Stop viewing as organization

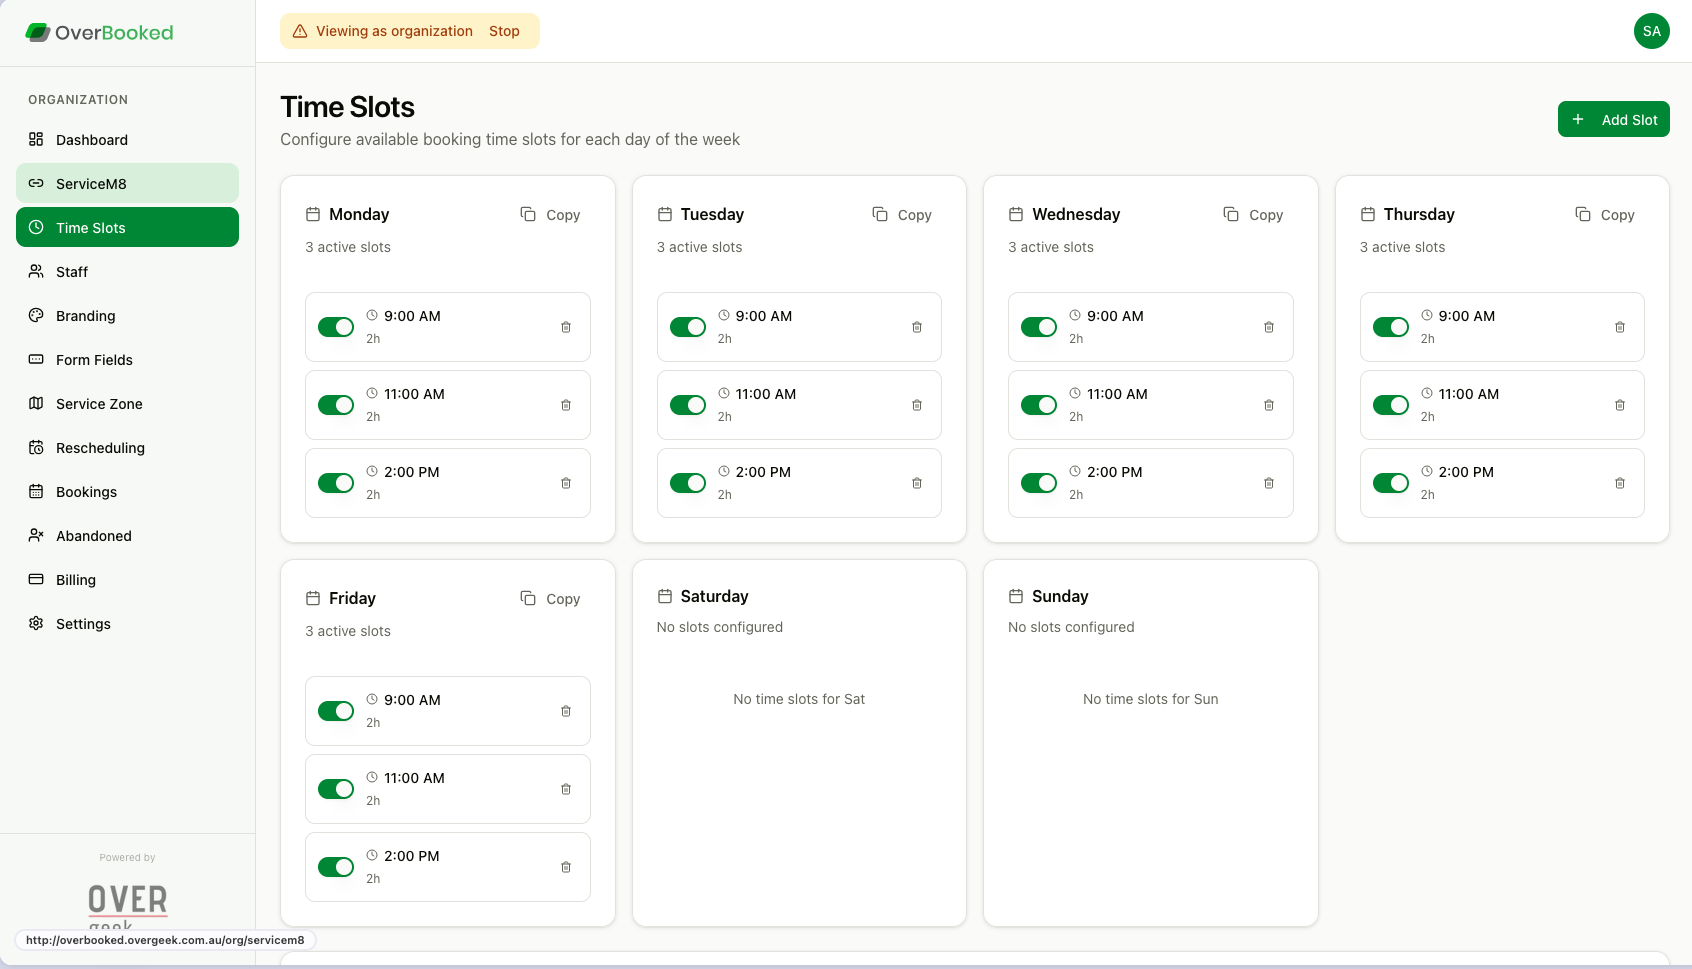point(504,31)
